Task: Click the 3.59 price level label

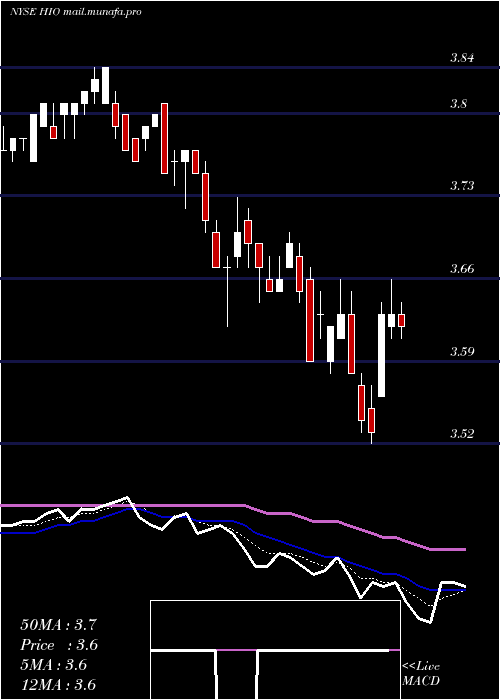Action: [462, 351]
